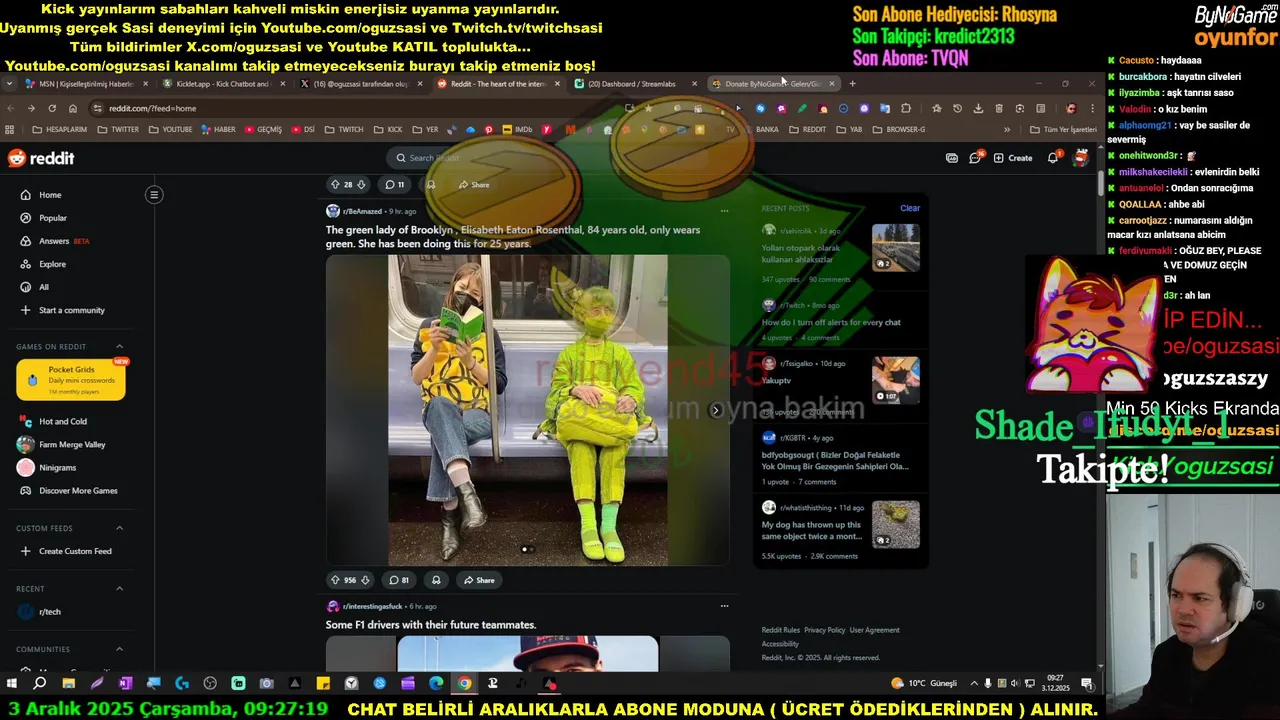1280x720 pixels.
Task: Open the 81 comments on green lady post
Action: tap(399, 580)
